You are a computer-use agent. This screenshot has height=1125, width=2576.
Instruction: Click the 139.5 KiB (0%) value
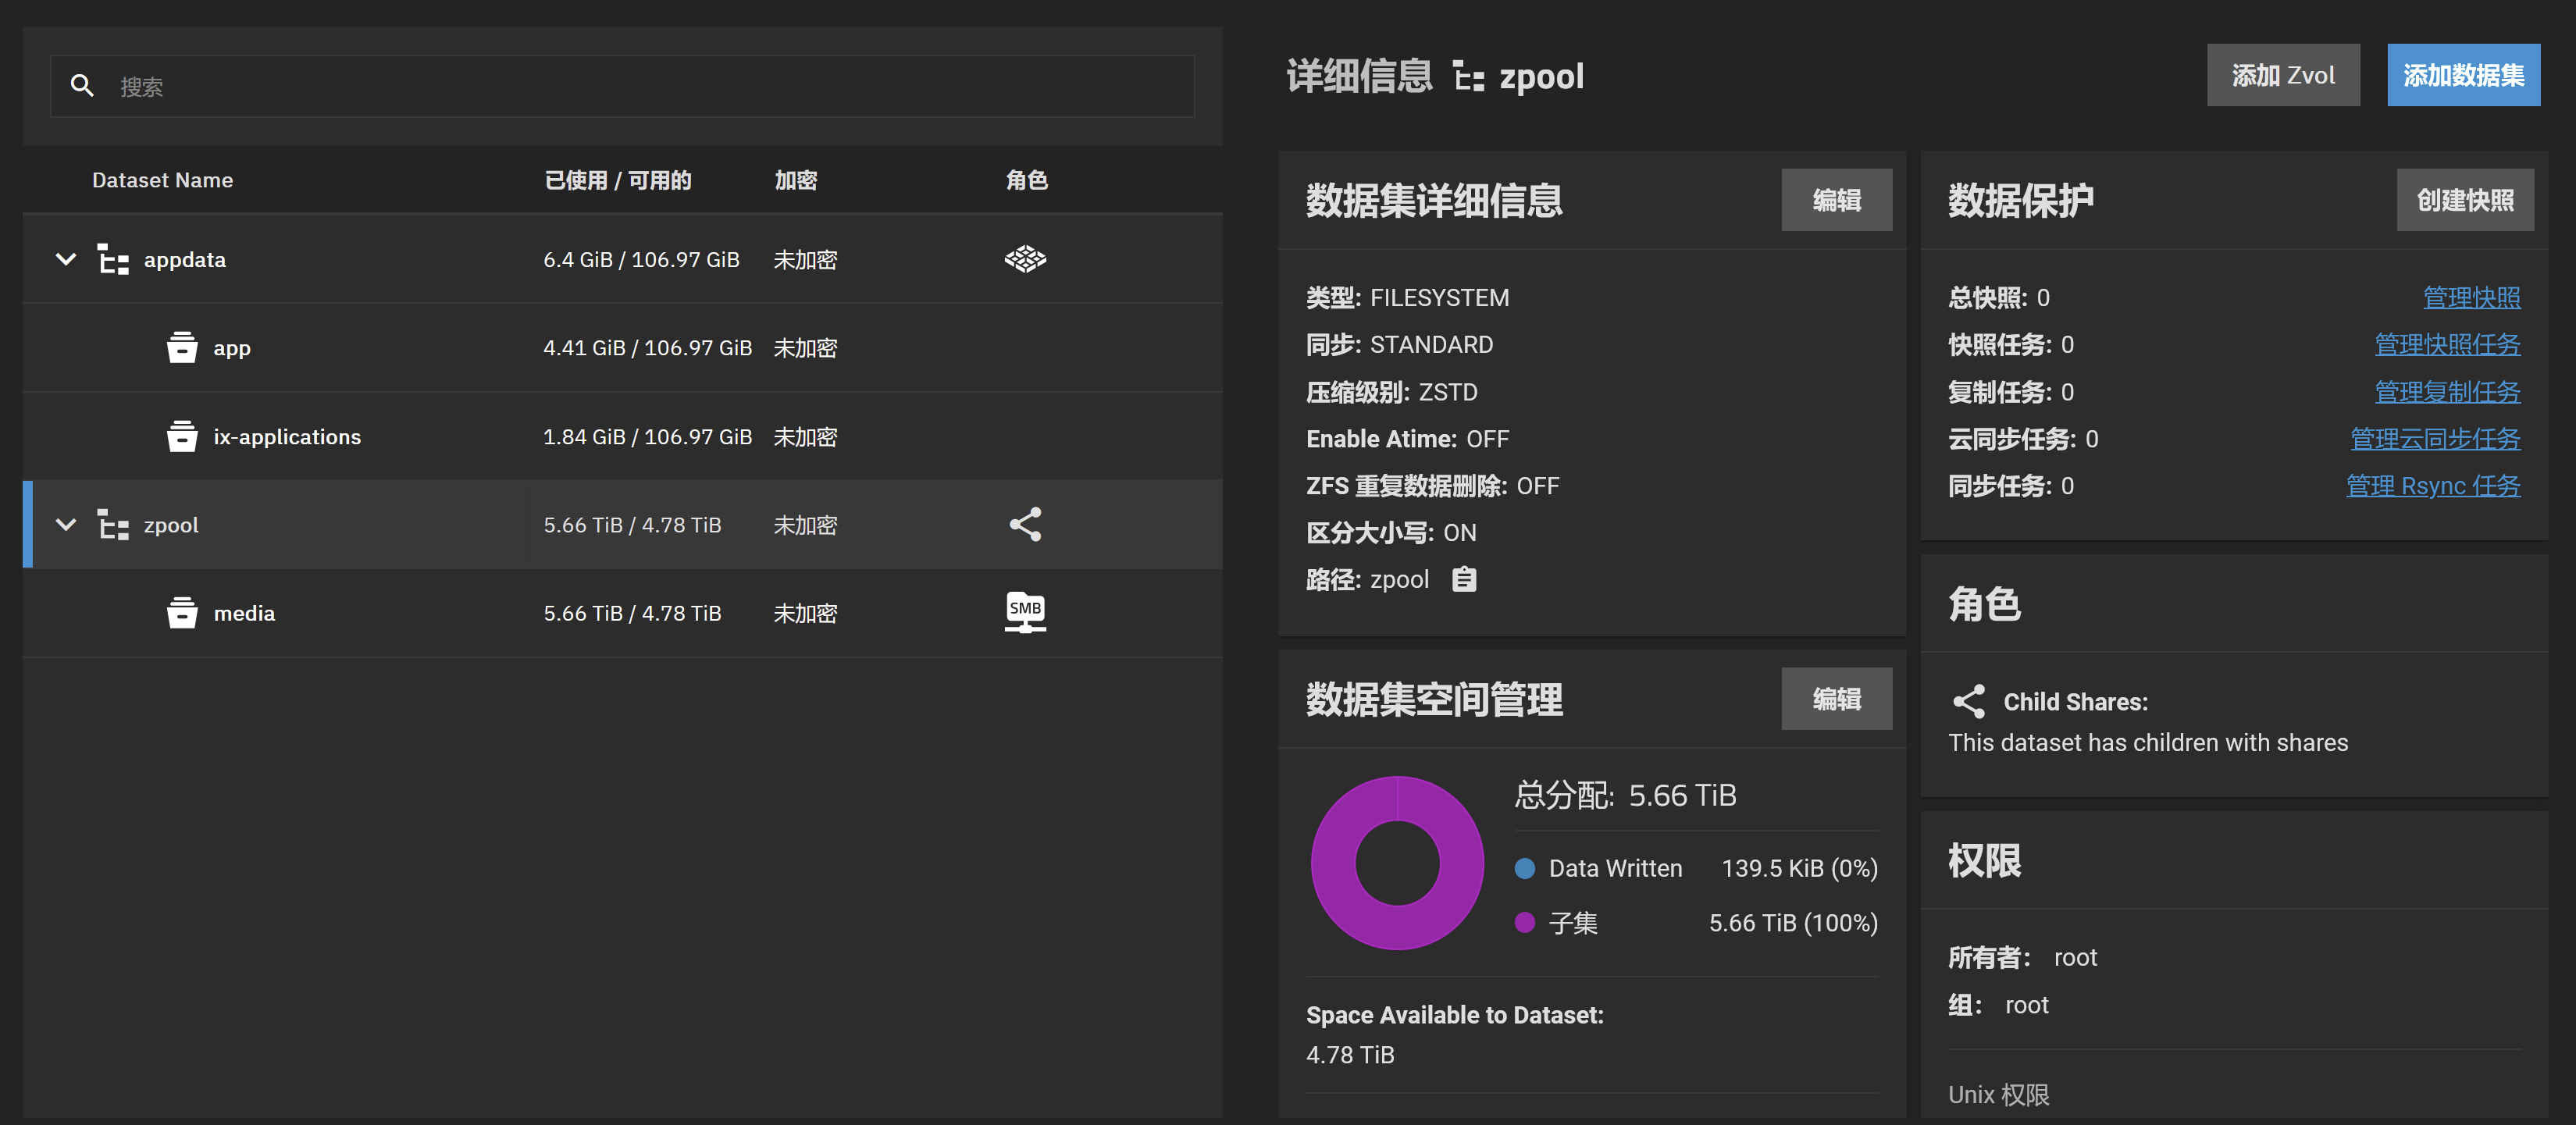point(1799,868)
